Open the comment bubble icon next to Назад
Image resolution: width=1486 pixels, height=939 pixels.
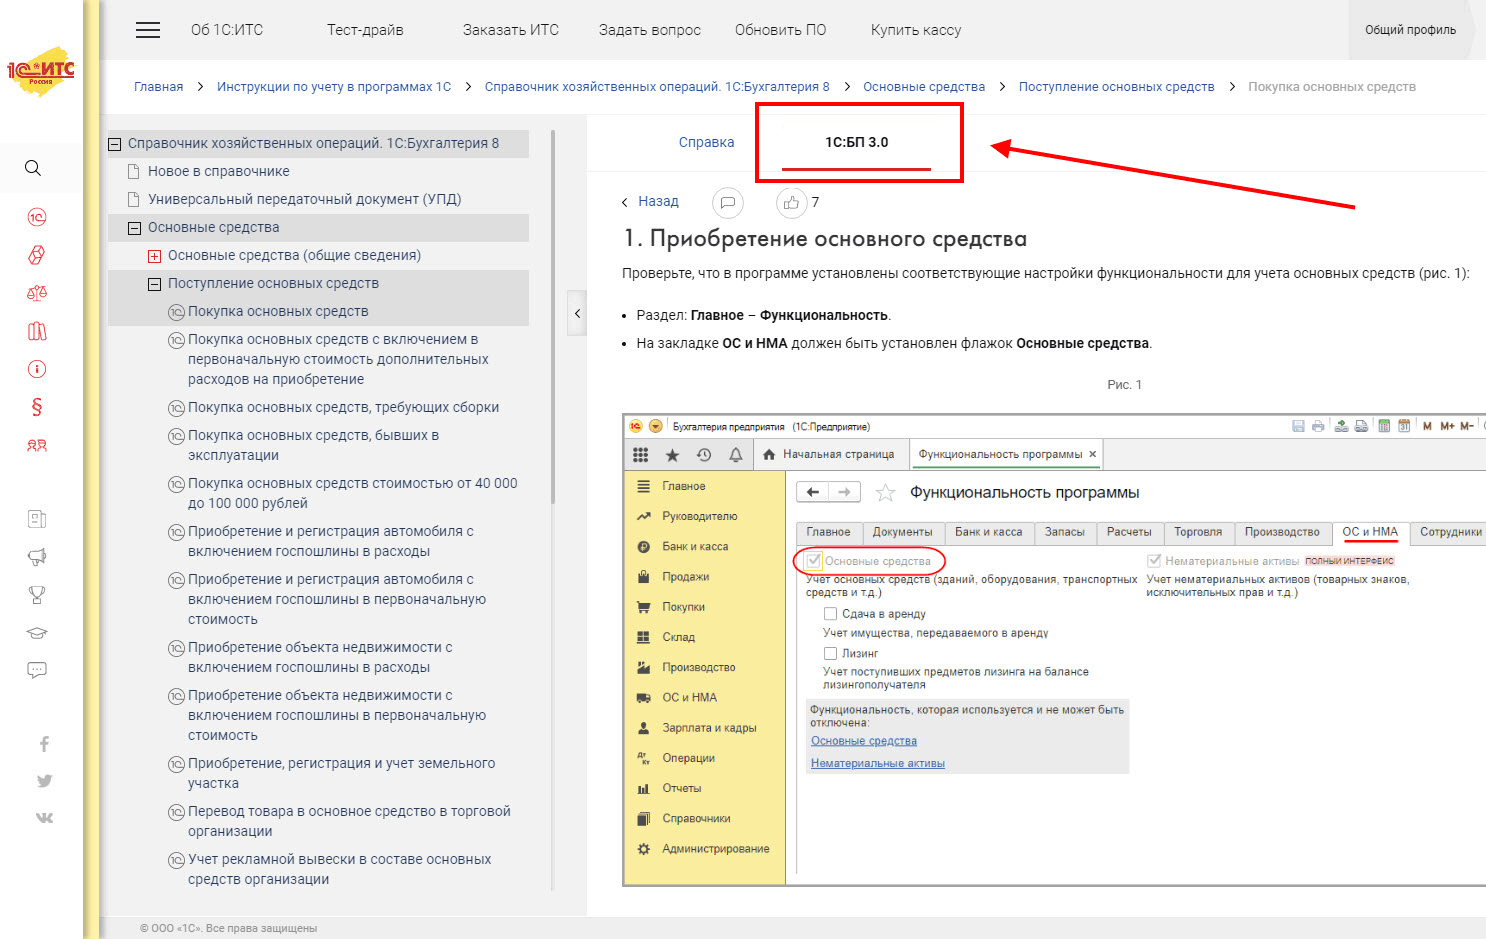[x=727, y=203]
